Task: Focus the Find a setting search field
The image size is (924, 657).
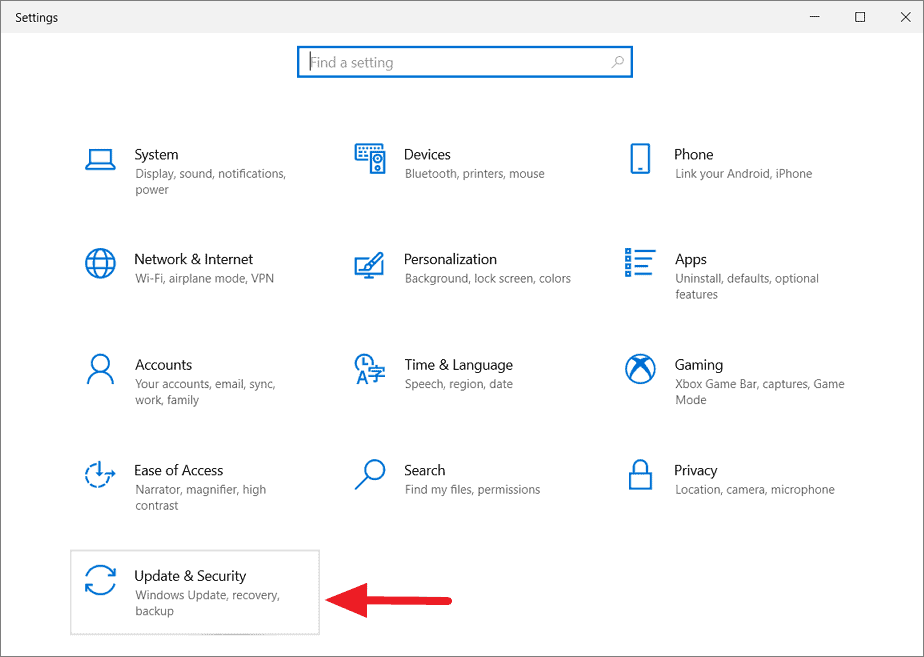Action: point(465,62)
